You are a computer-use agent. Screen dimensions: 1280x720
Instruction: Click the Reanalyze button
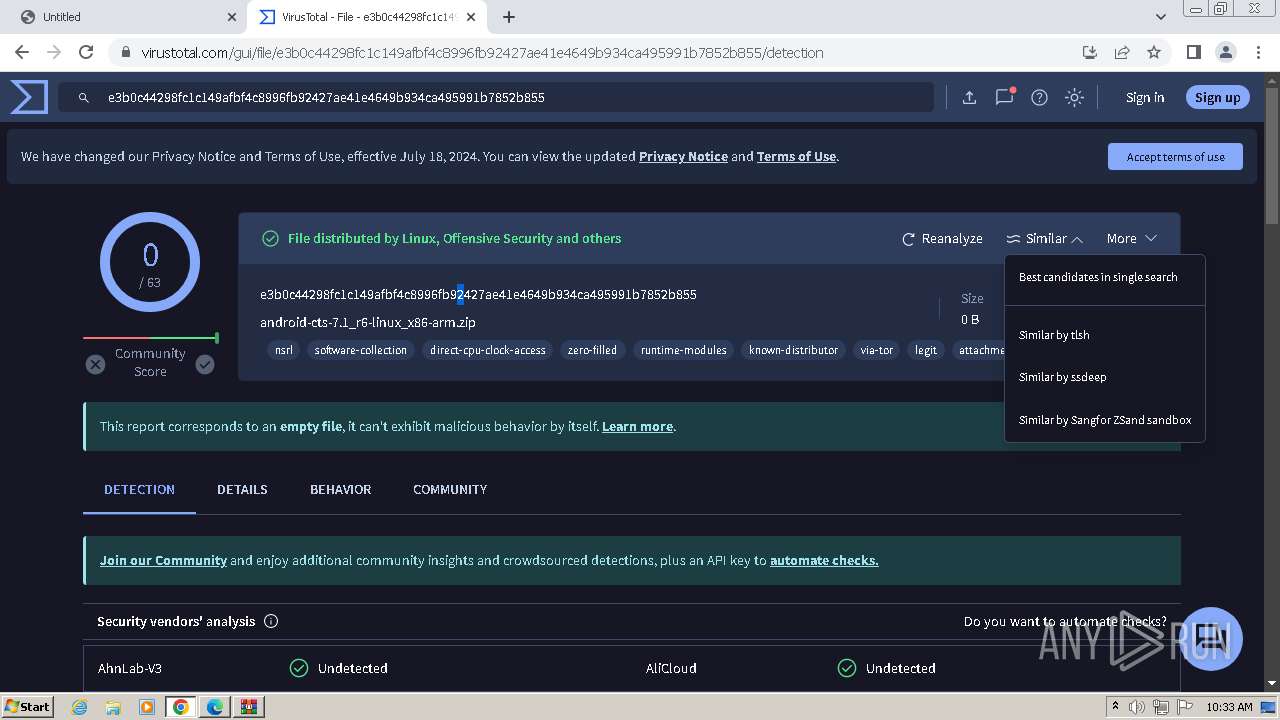(942, 238)
